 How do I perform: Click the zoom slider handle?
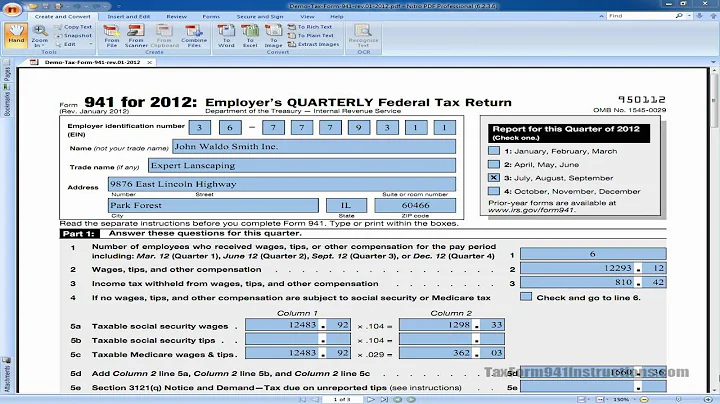[x=678, y=399]
